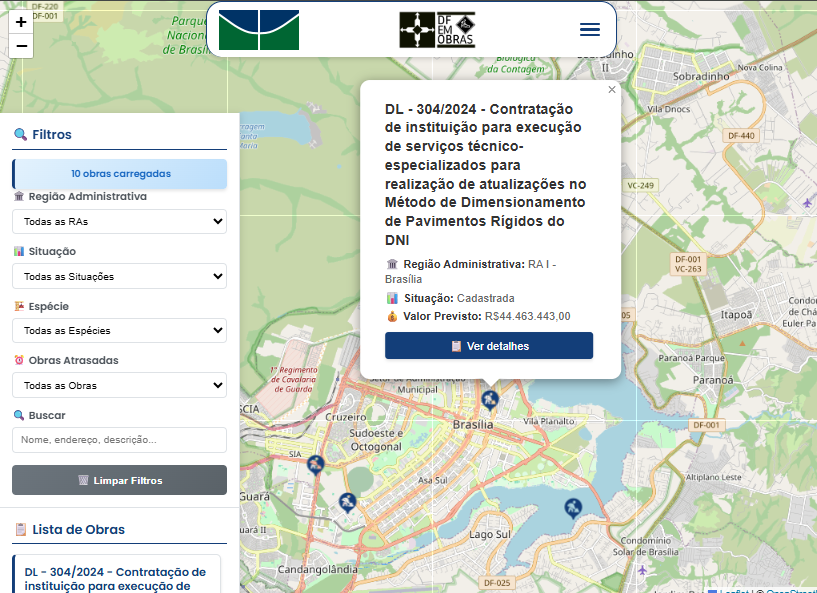Viewport: 817px width, 593px height.
Task: Click the Espécie icon in sidebar
Action: tap(19, 306)
